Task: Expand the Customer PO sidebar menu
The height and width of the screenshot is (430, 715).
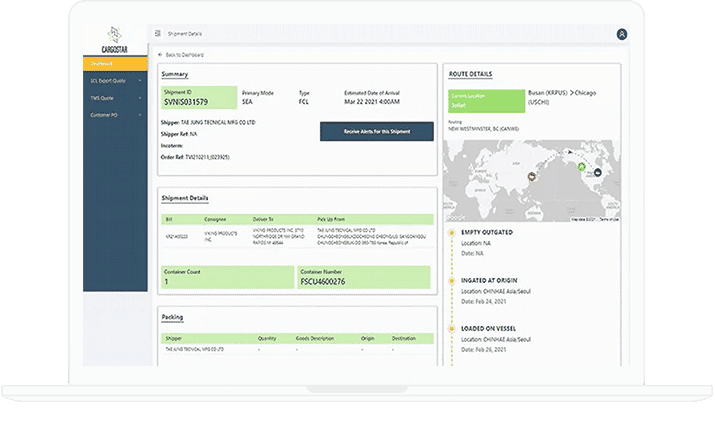Action: point(114,115)
